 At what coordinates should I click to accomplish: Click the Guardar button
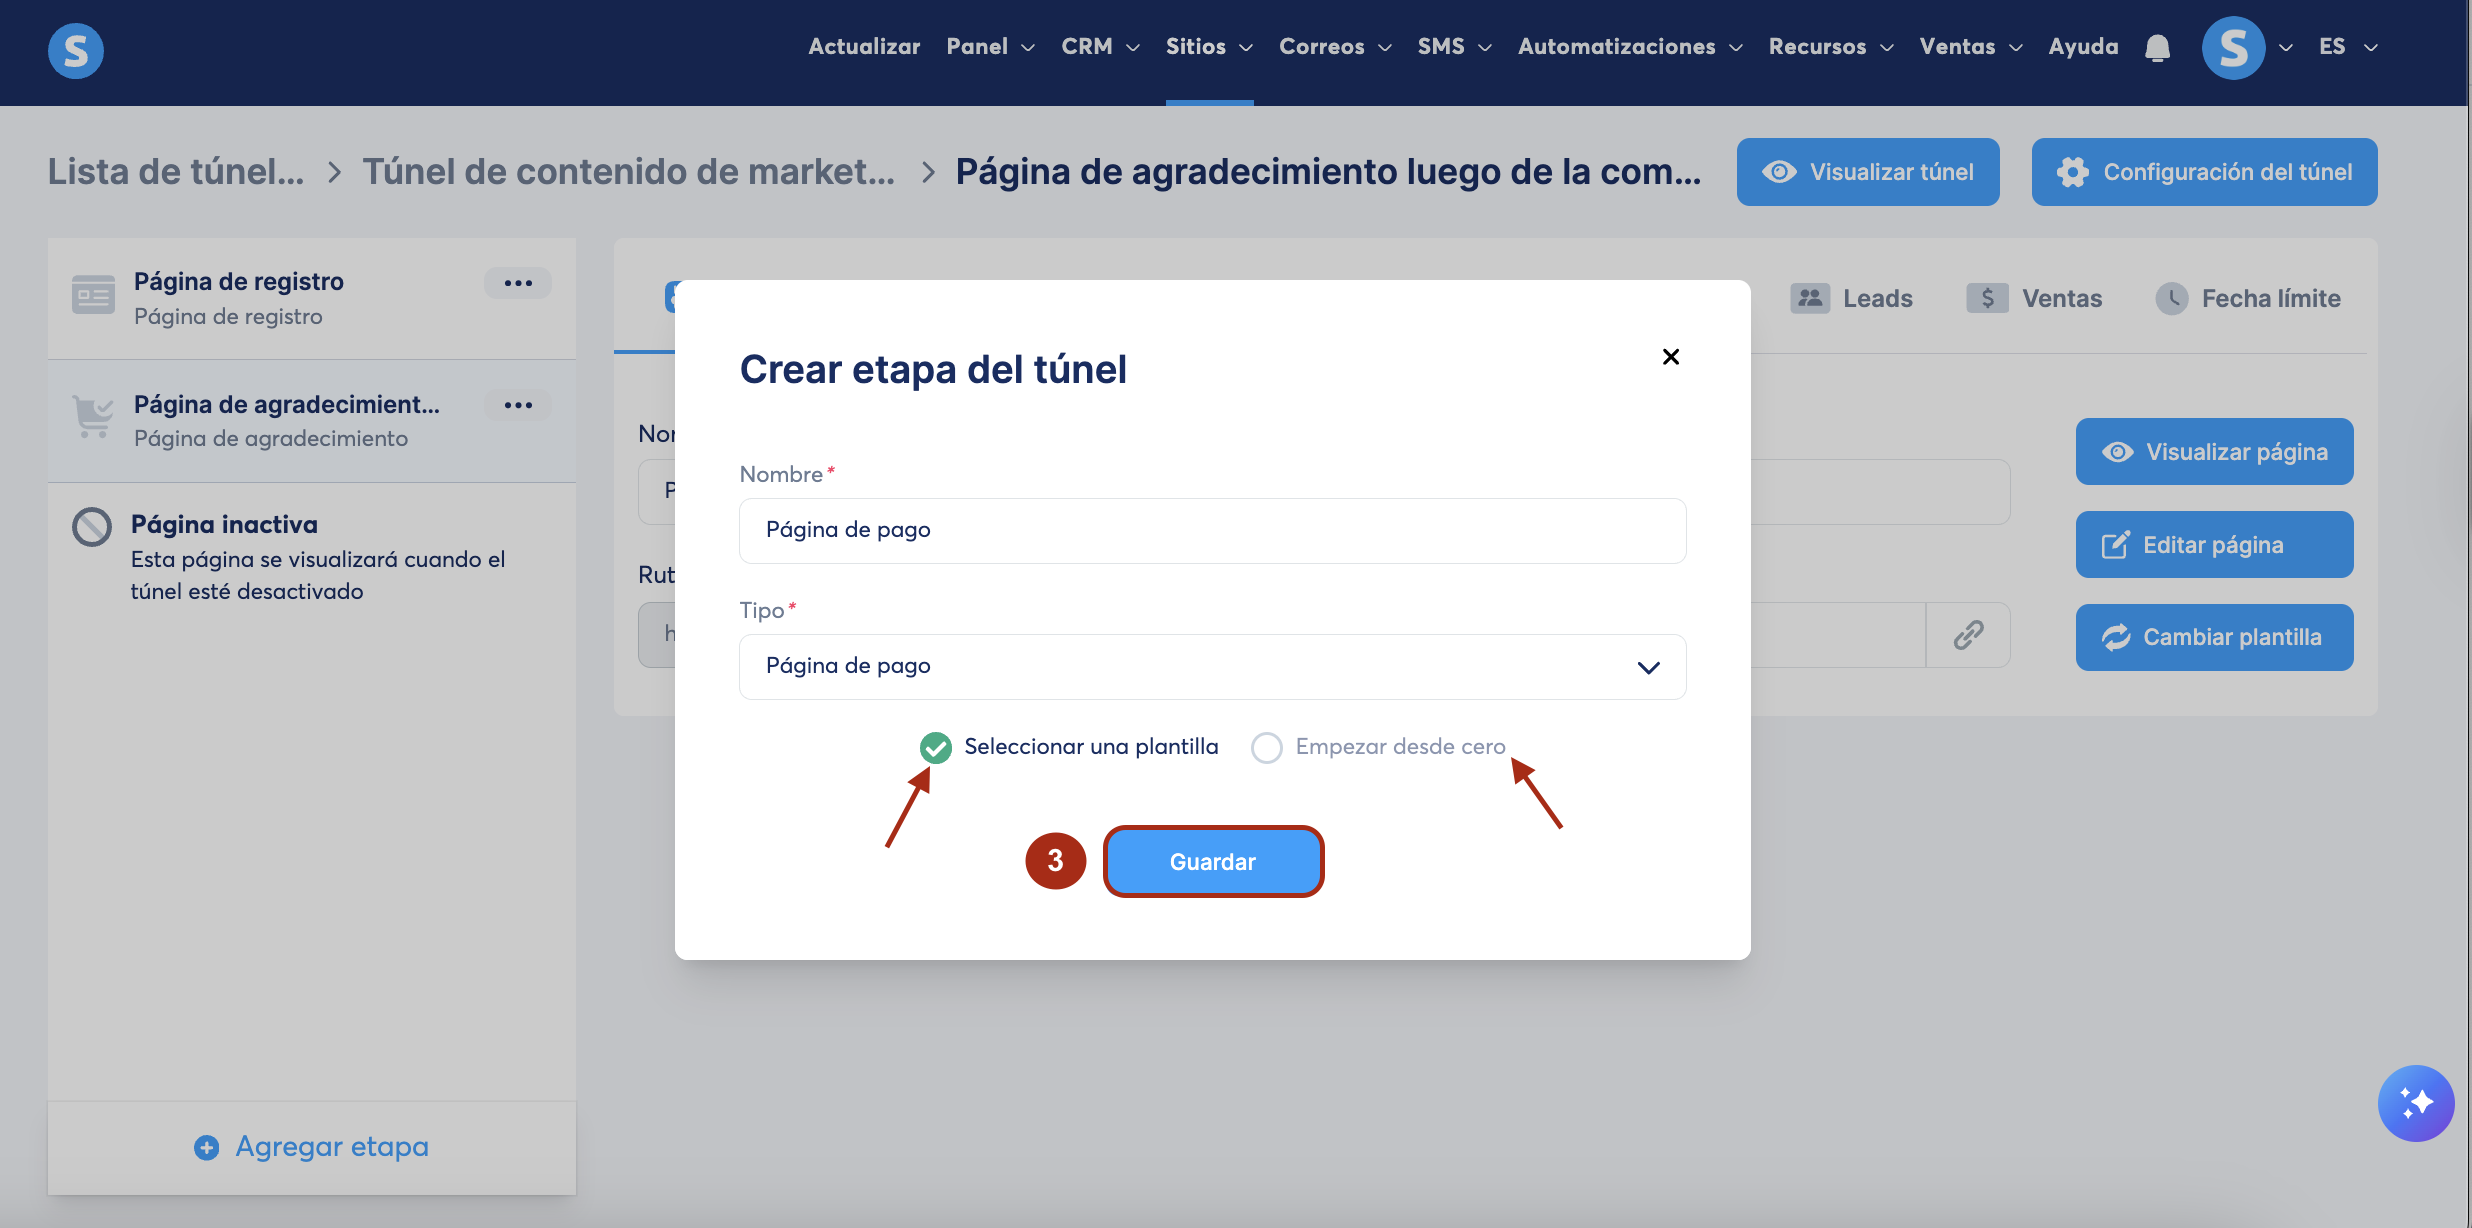click(1212, 861)
